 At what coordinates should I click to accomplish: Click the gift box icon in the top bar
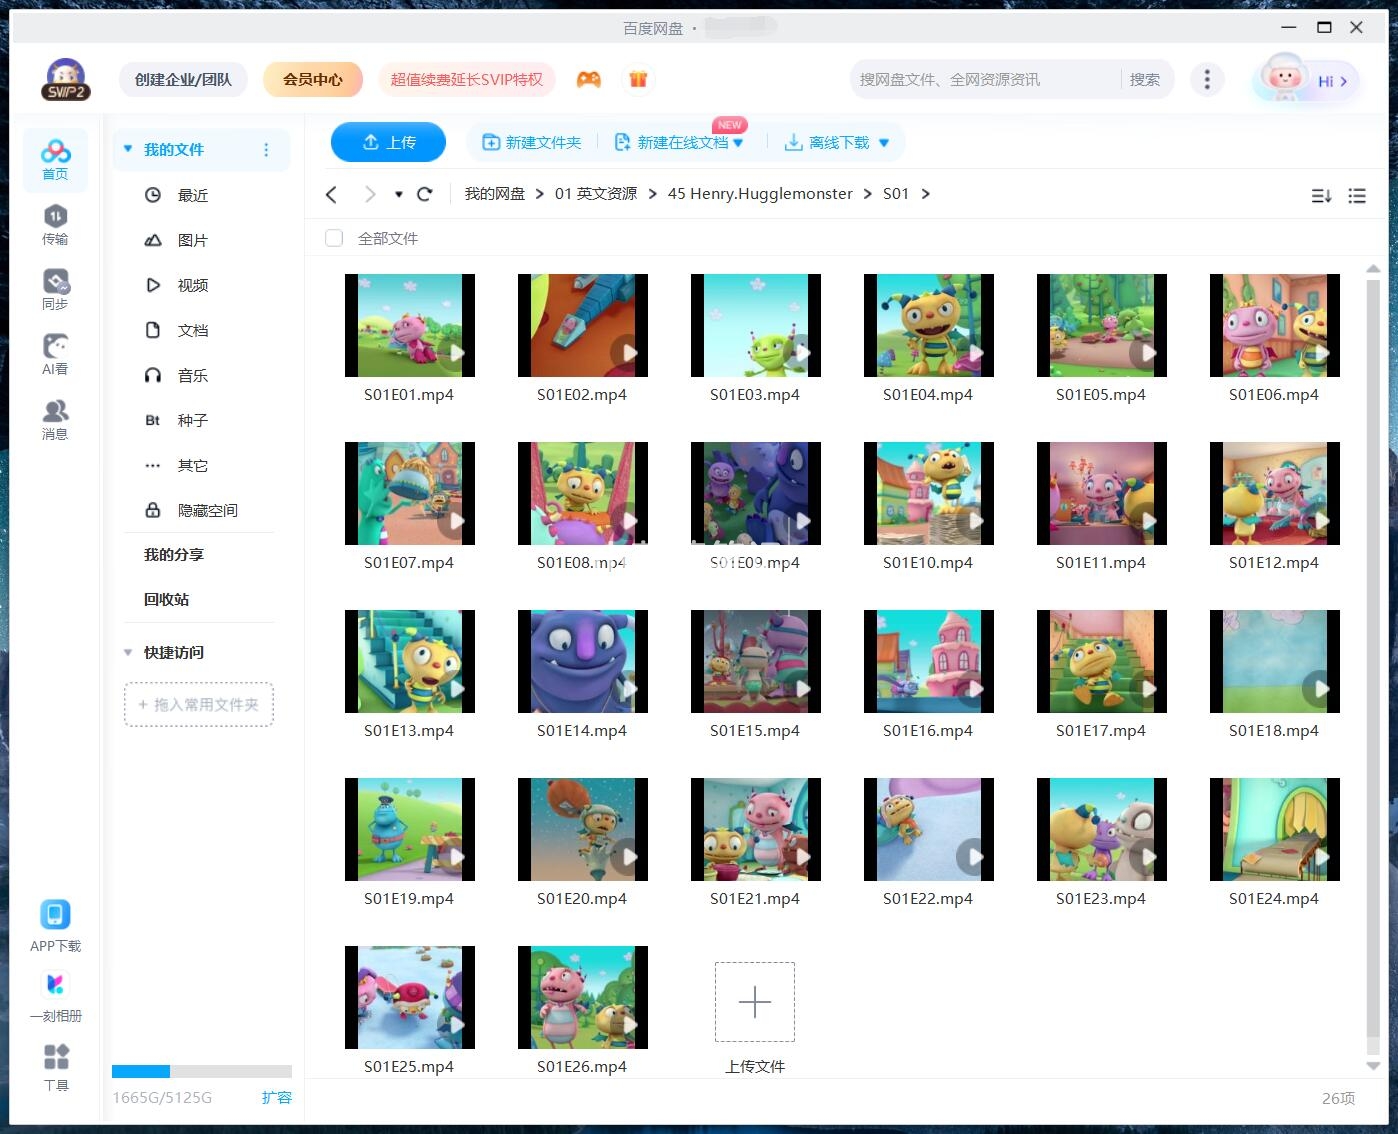tap(637, 78)
